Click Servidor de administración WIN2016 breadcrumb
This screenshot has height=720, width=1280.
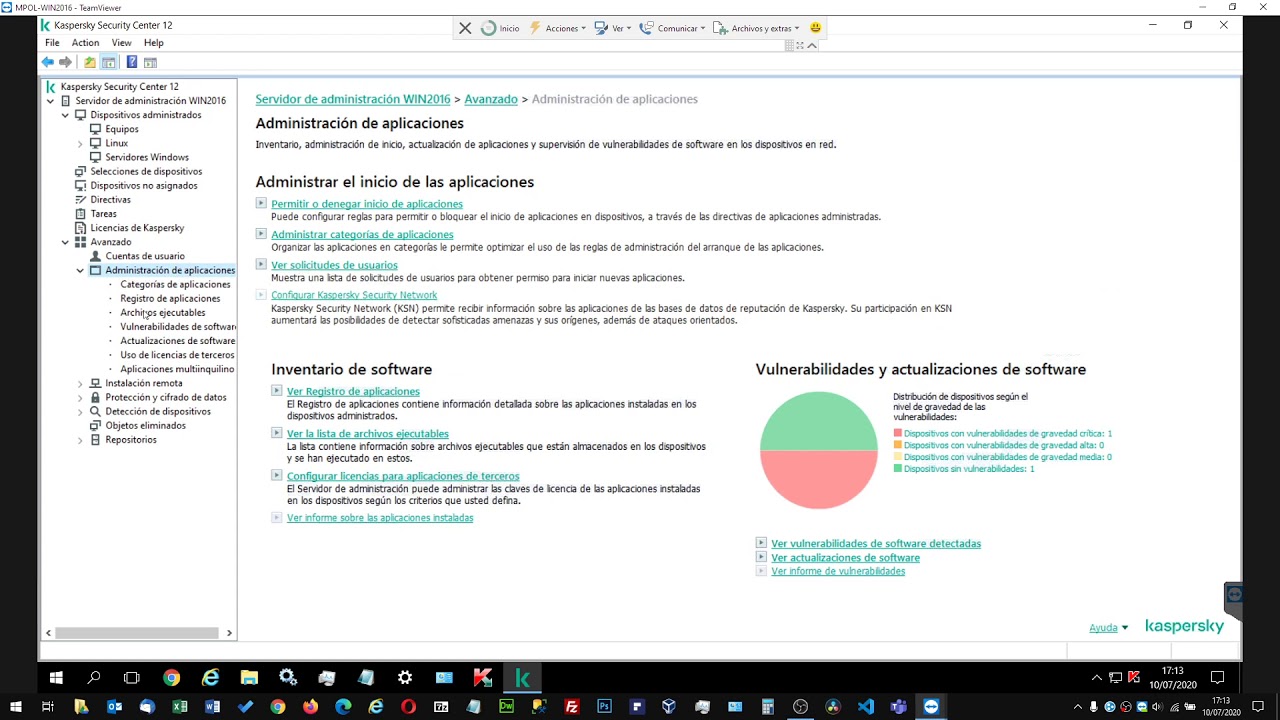coord(353,99)
